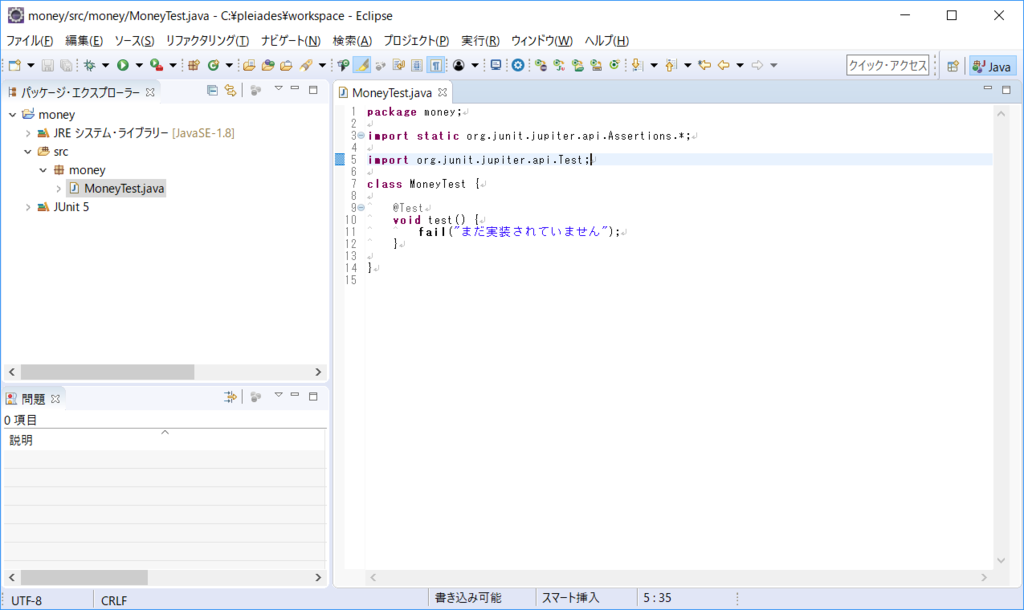Click the Save disk icon
The image size is (1024, 610).
point(48,65)
